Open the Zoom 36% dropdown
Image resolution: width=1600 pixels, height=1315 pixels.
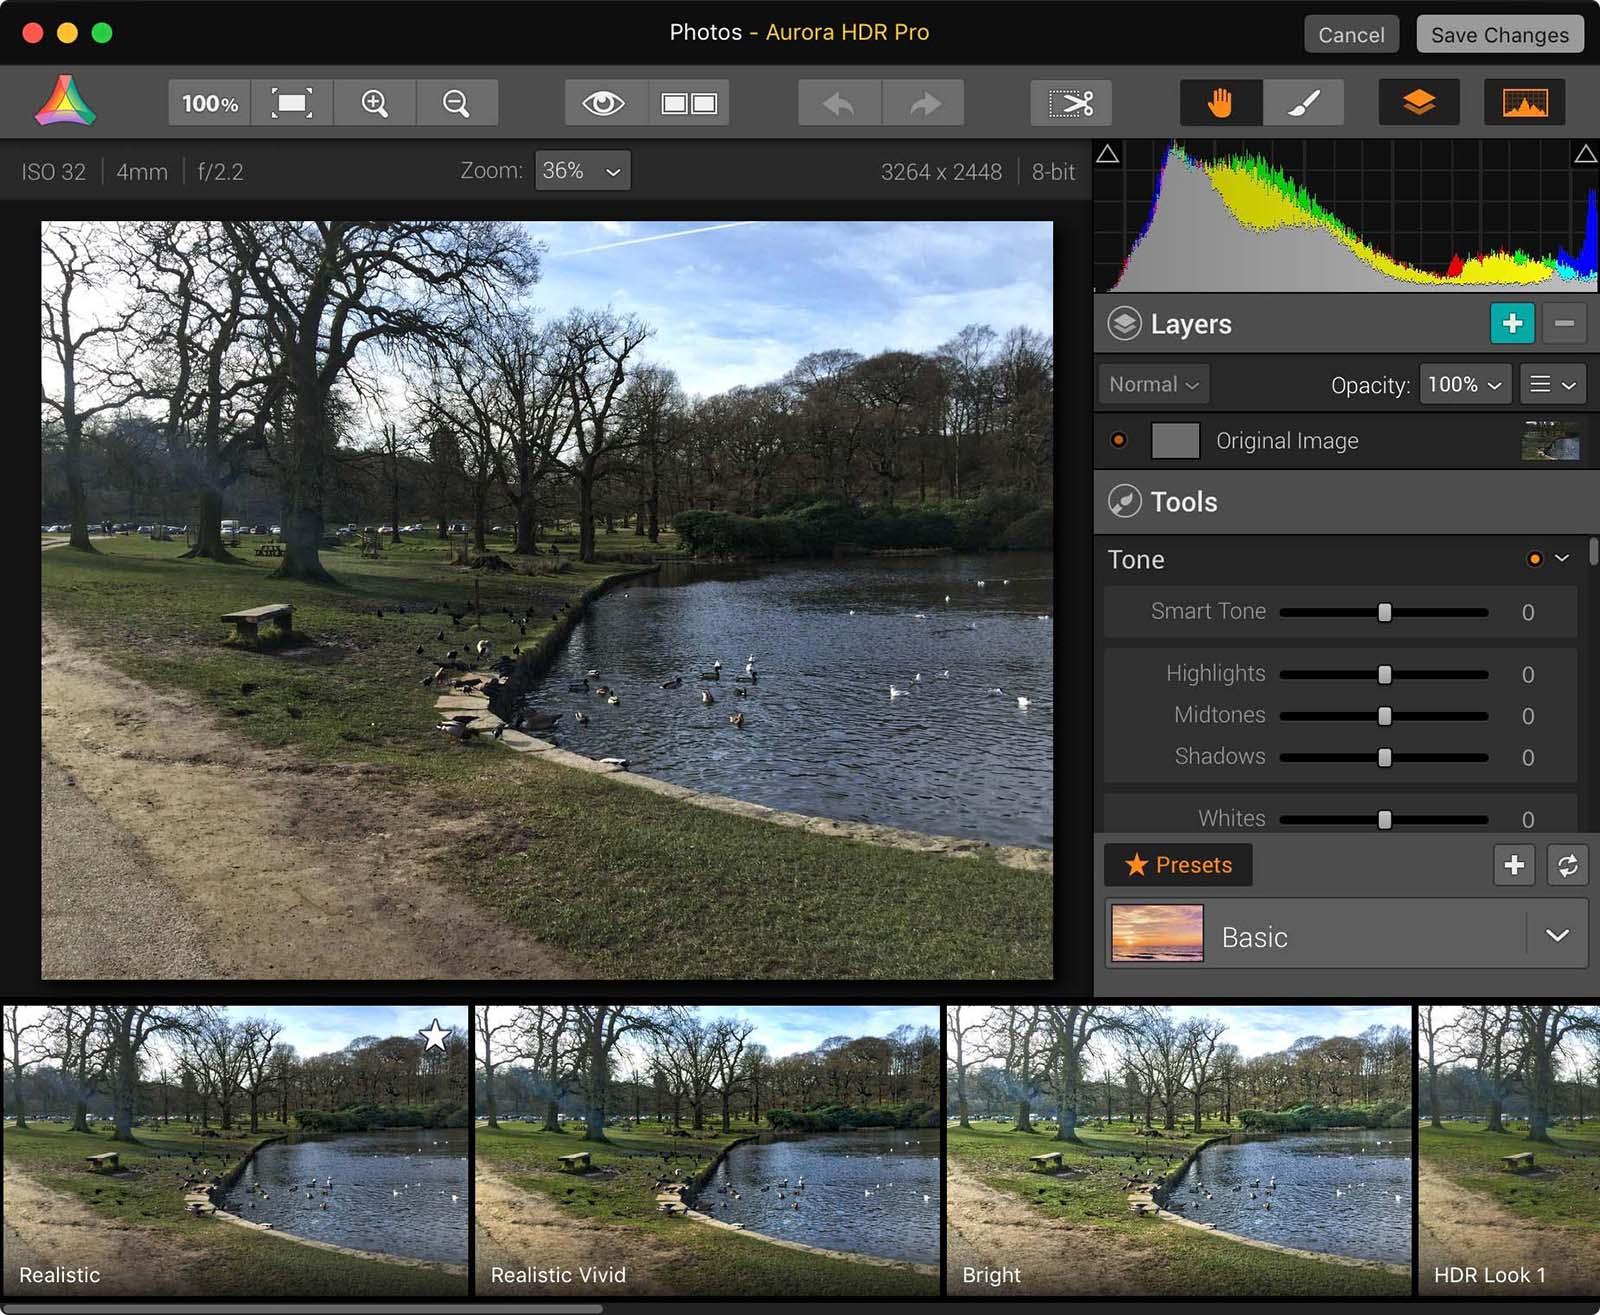(x=582, y=171)
